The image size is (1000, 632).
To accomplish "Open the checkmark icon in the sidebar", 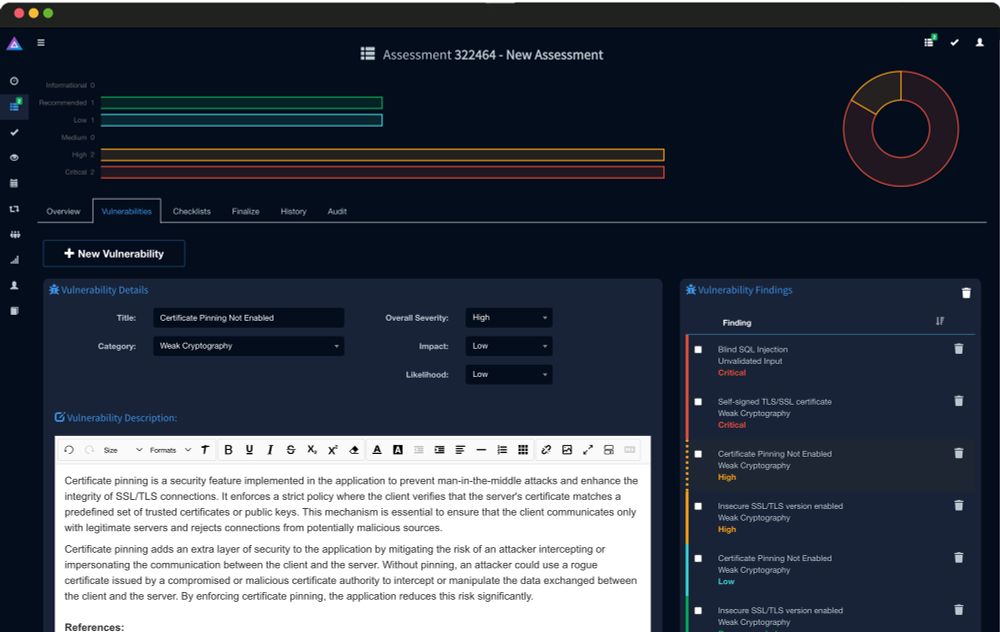I will 14,132.
